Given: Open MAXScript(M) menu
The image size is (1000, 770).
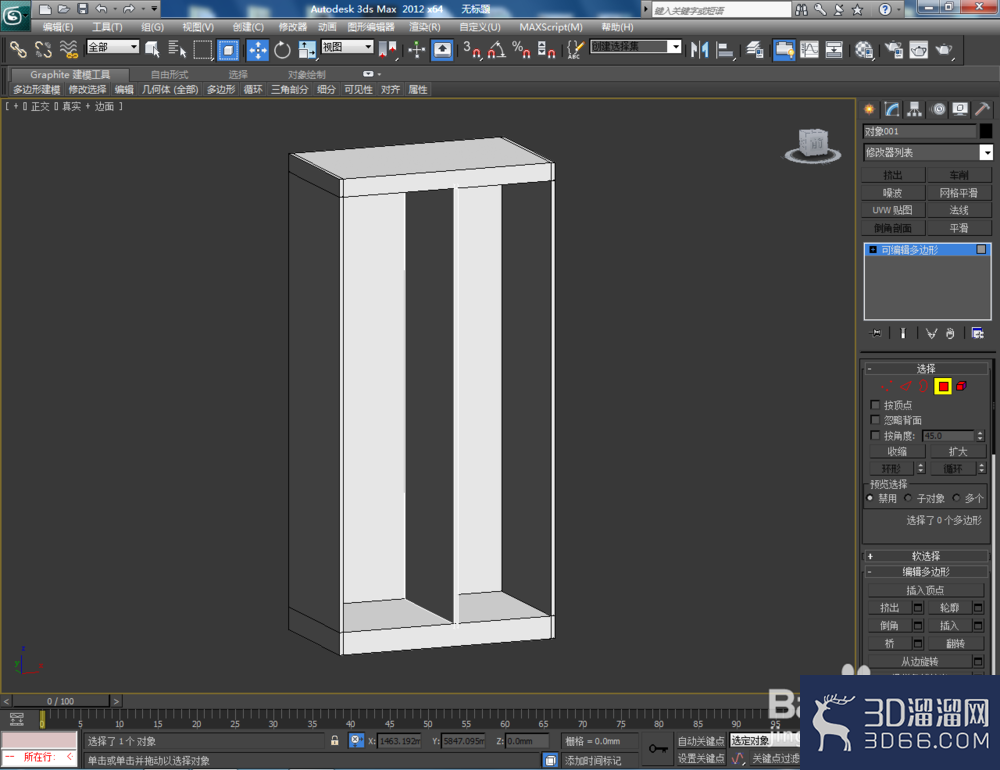Looking at the screenshot, I should pyautogui.click(x=550, y=27).
